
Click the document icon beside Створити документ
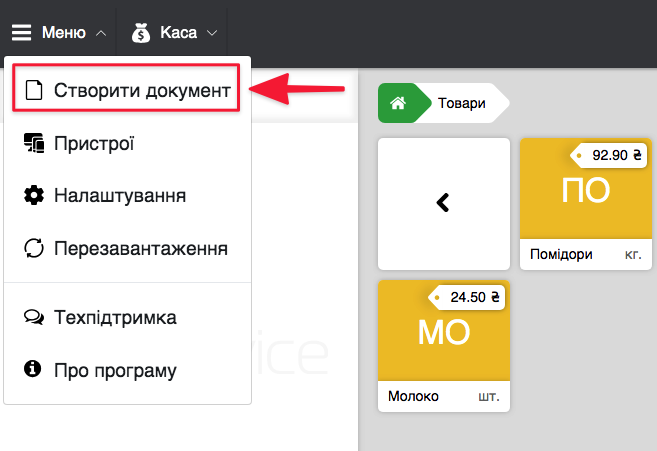click(x=34, y=91)
